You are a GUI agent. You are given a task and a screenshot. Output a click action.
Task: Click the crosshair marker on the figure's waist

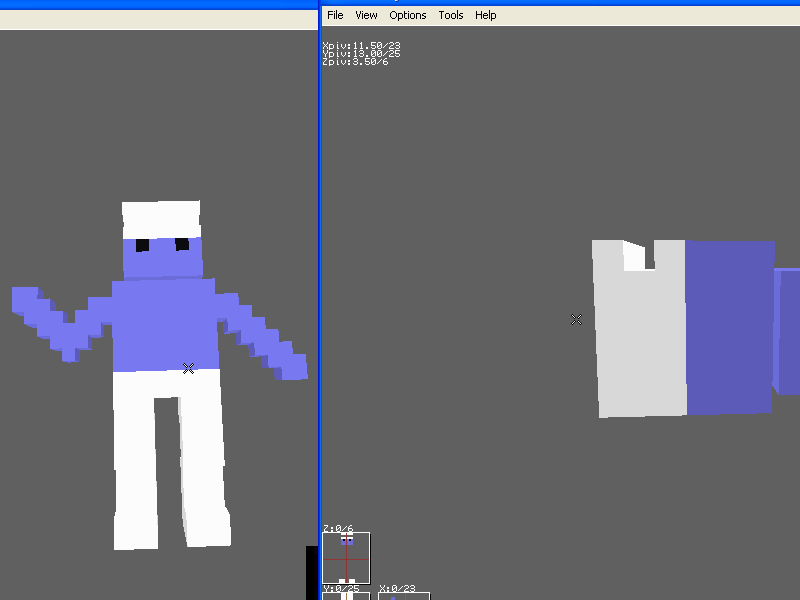(x=188, y=367)
